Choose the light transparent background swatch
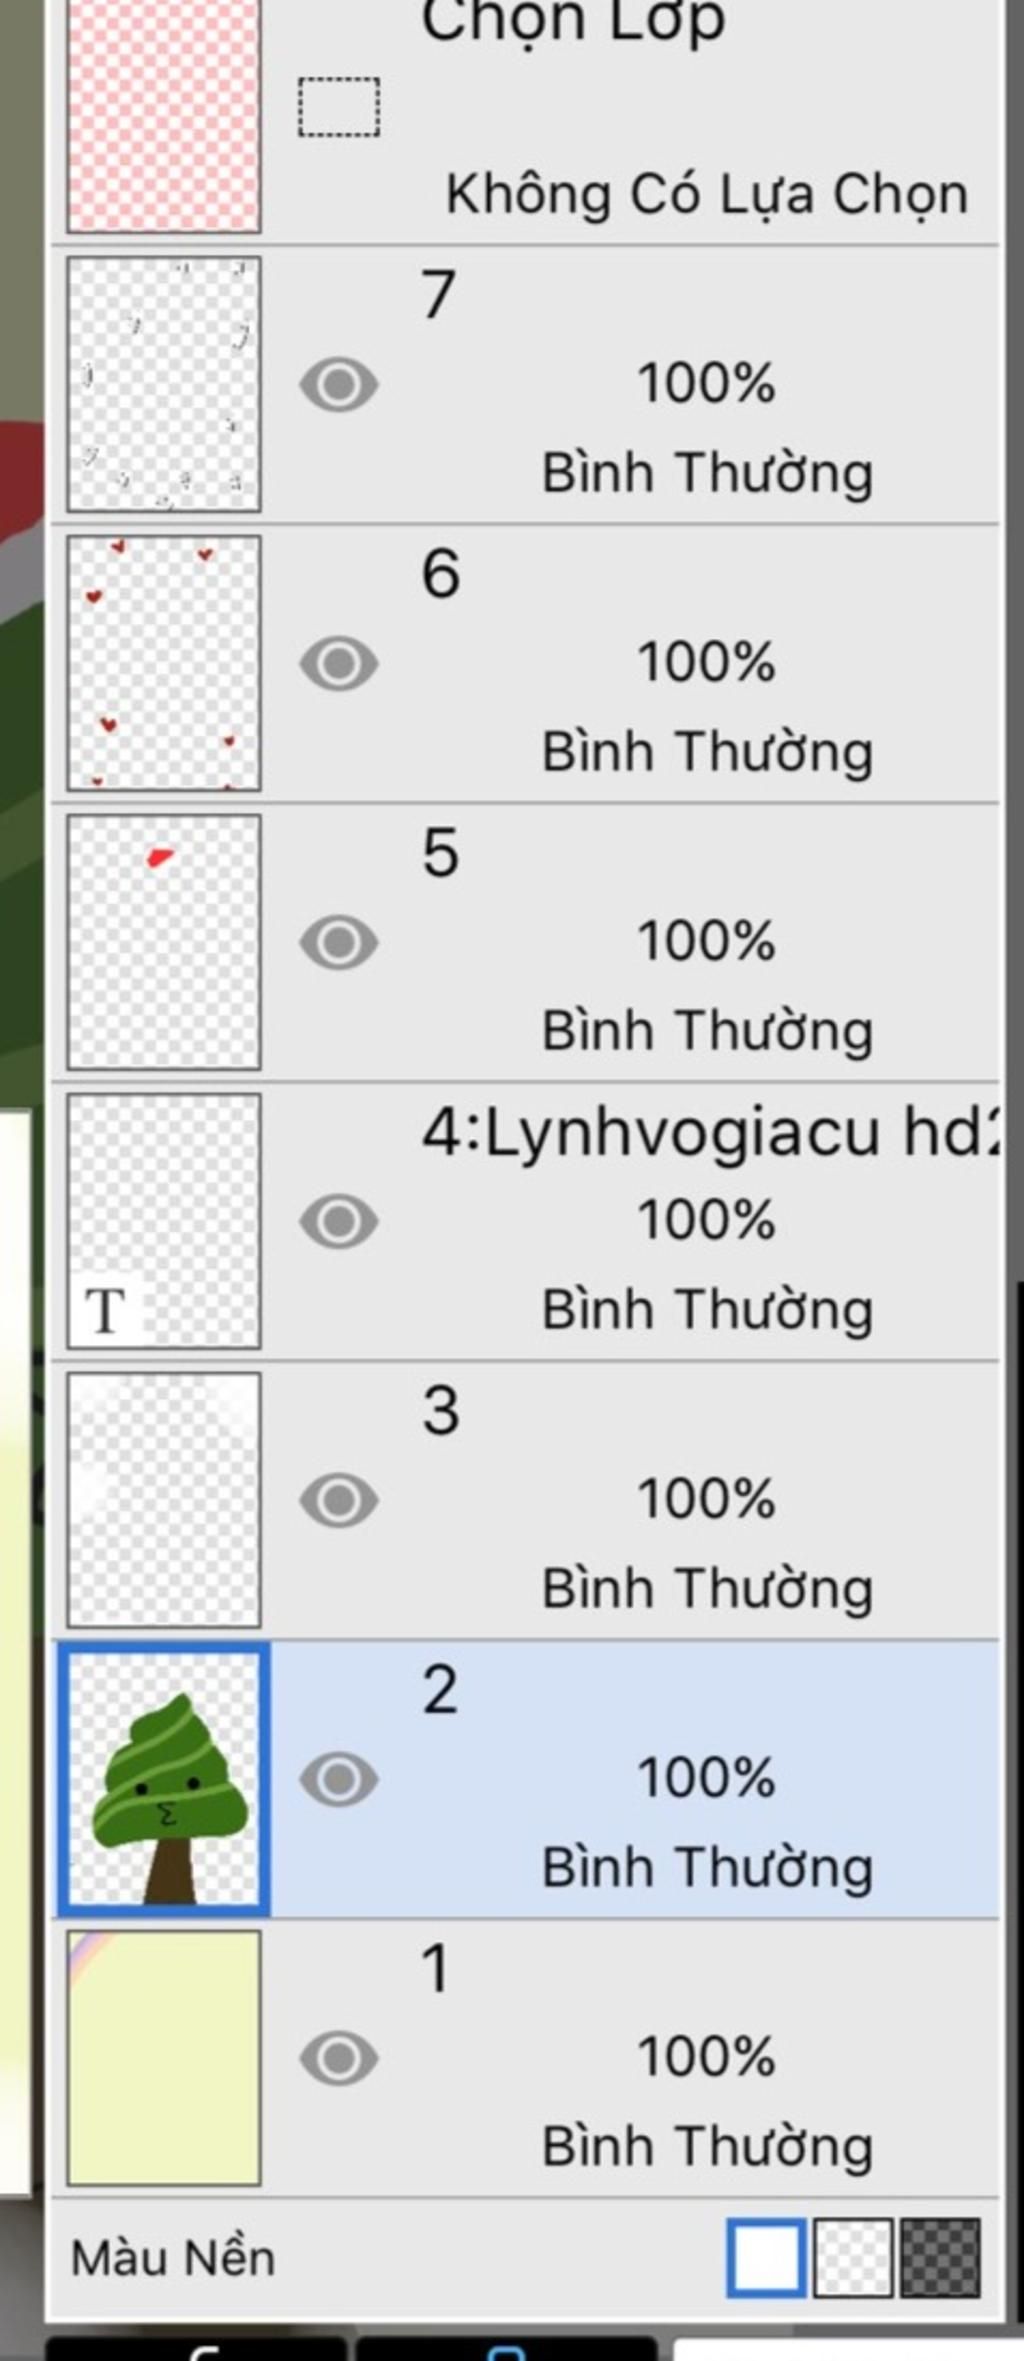The width and height of the screenshot is (1024, 2361). tap(853, 2258)
